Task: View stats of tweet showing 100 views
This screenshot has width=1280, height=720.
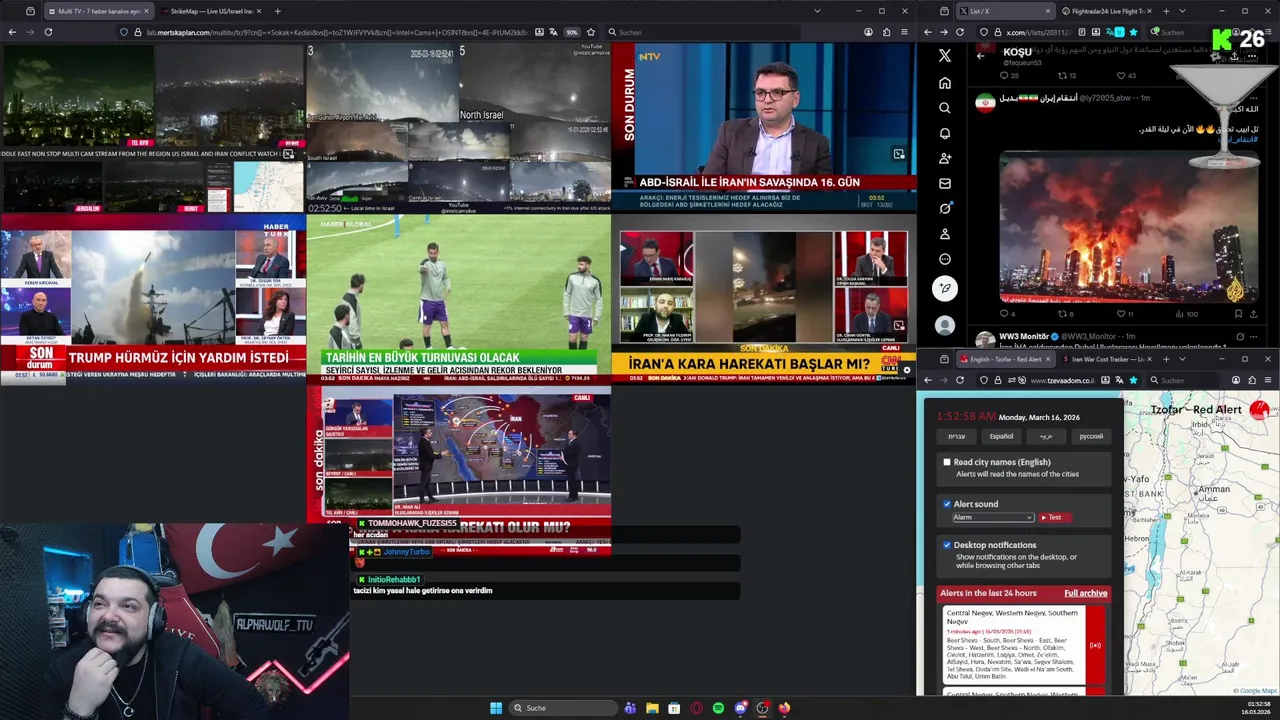Action: (x=1186, y=314)
